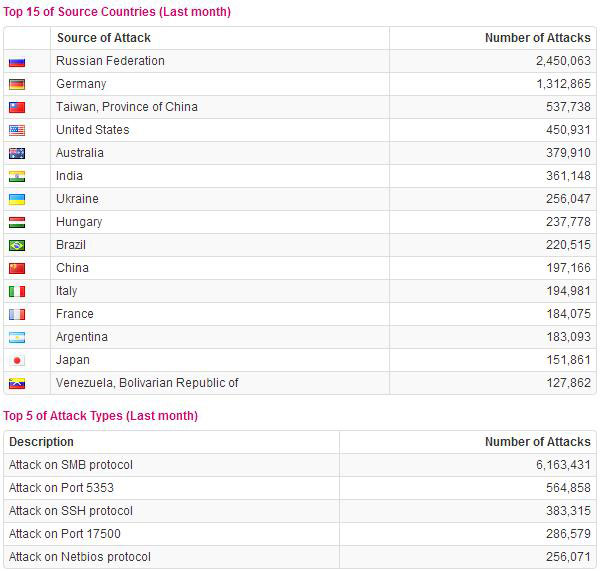The image size is (600, 571).
Task: Select the Attack on SMB protocol row
Action: [x=300, y=465]
